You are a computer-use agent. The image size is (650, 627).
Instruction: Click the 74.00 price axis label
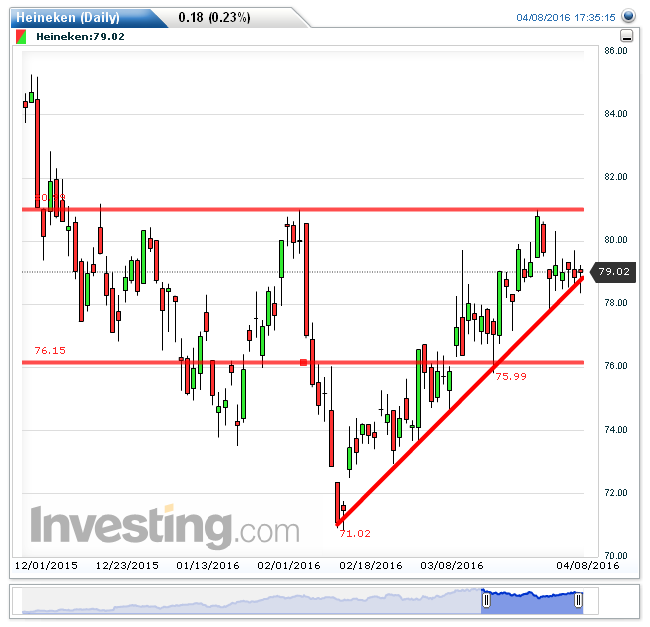[616, 430]
